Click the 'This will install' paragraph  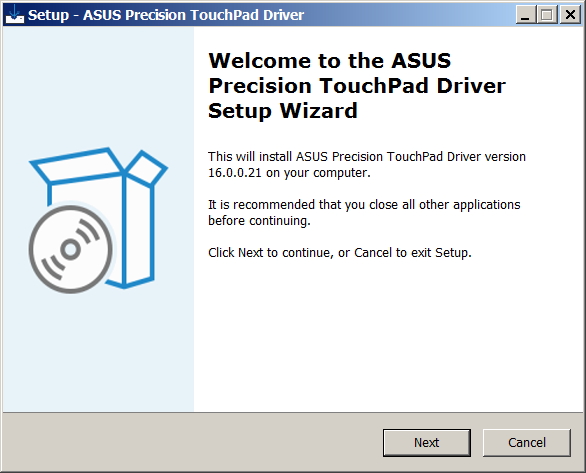[x=367, y=165]
